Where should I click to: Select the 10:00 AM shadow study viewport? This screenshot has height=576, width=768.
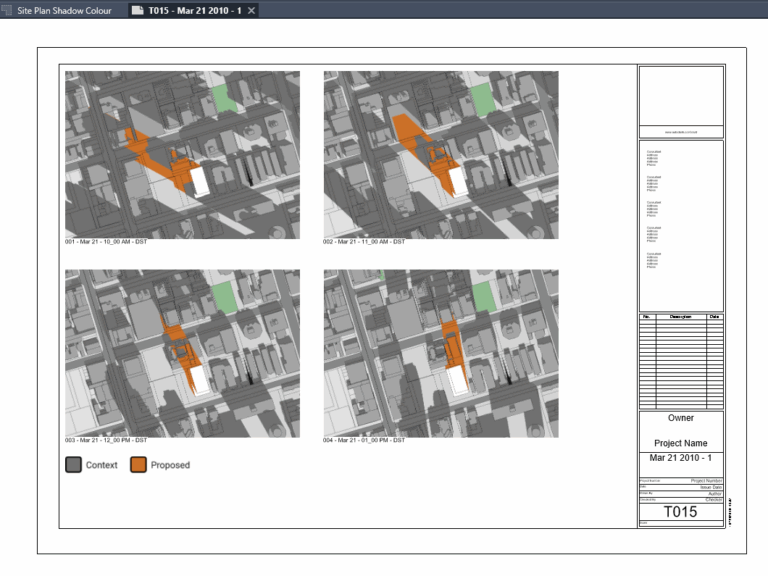pyautogui.click(x=182, y=154)
